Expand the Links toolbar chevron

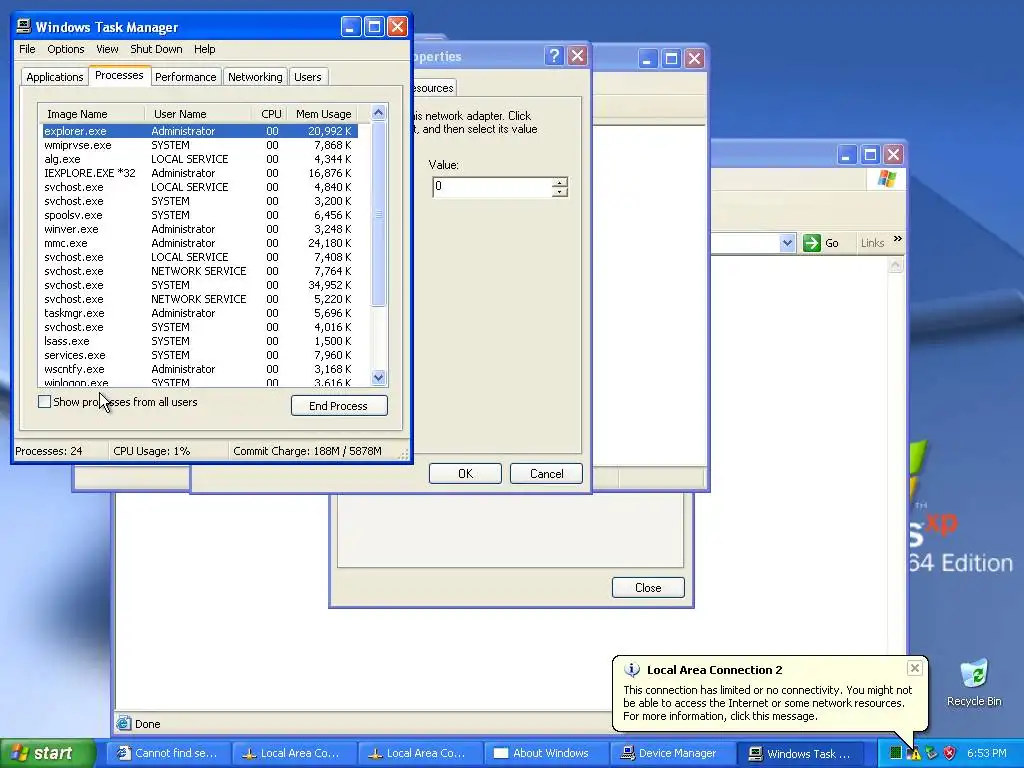898,239
